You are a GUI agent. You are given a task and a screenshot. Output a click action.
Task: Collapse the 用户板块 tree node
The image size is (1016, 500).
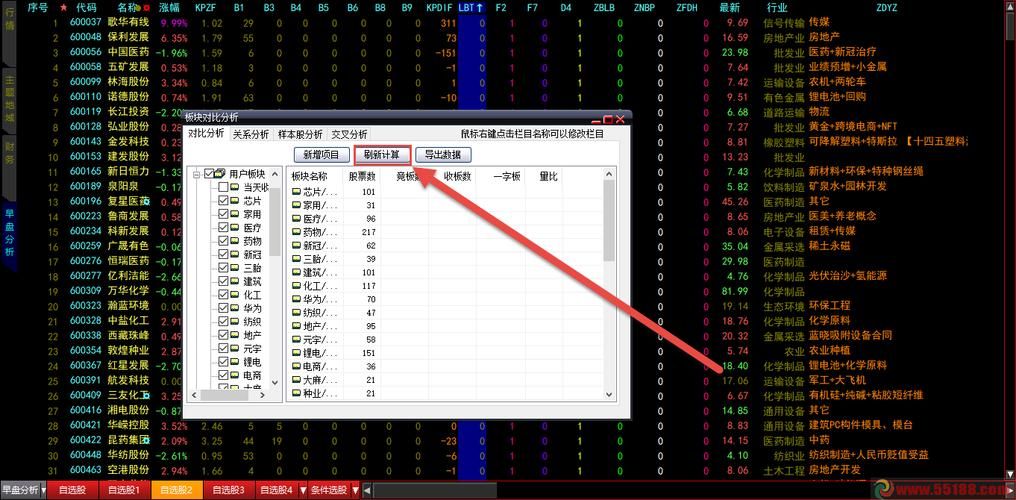coord(196,174)
